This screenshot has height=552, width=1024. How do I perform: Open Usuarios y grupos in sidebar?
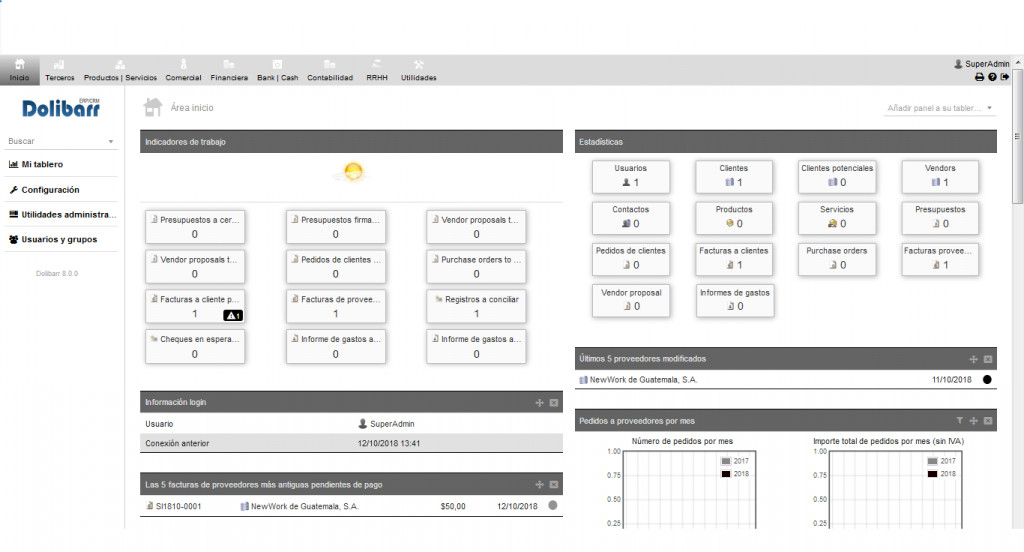59,240
